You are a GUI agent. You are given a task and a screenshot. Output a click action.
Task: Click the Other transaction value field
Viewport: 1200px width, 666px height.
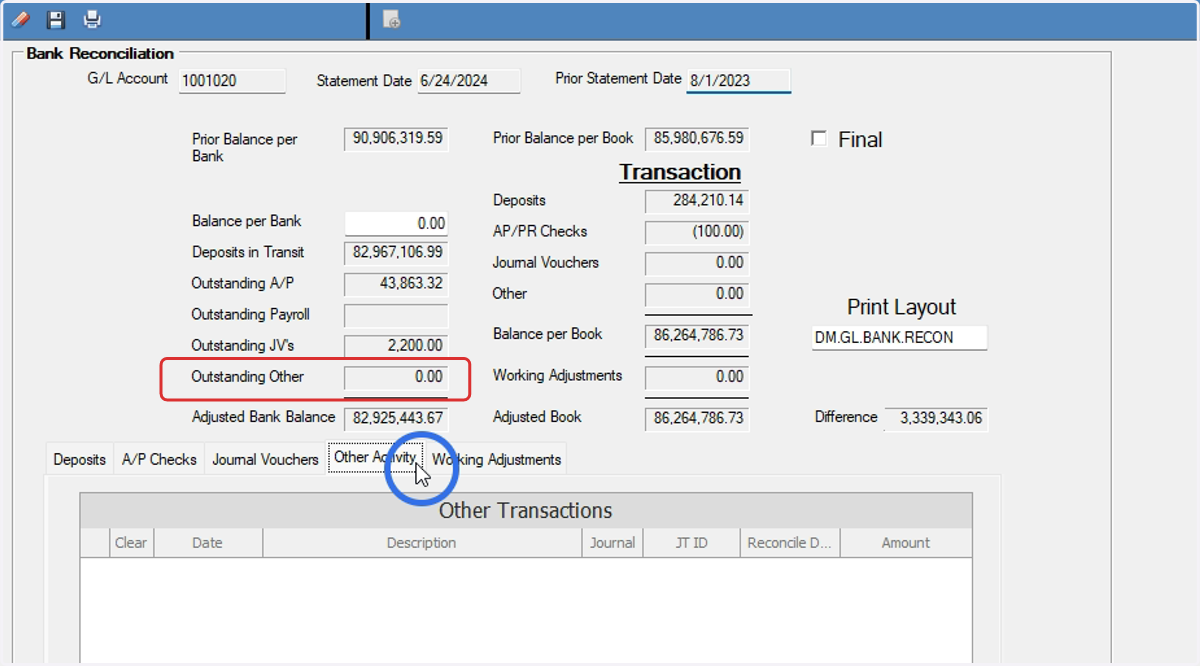tap(697, 294)
